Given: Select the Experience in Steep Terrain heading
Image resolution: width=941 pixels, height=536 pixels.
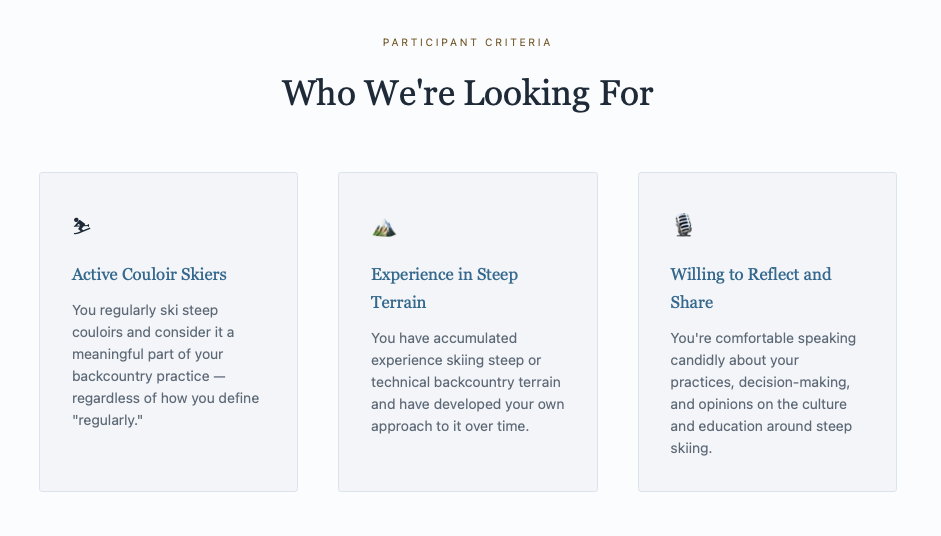Looking at the screenshot, I should click(x=444, y=288).
